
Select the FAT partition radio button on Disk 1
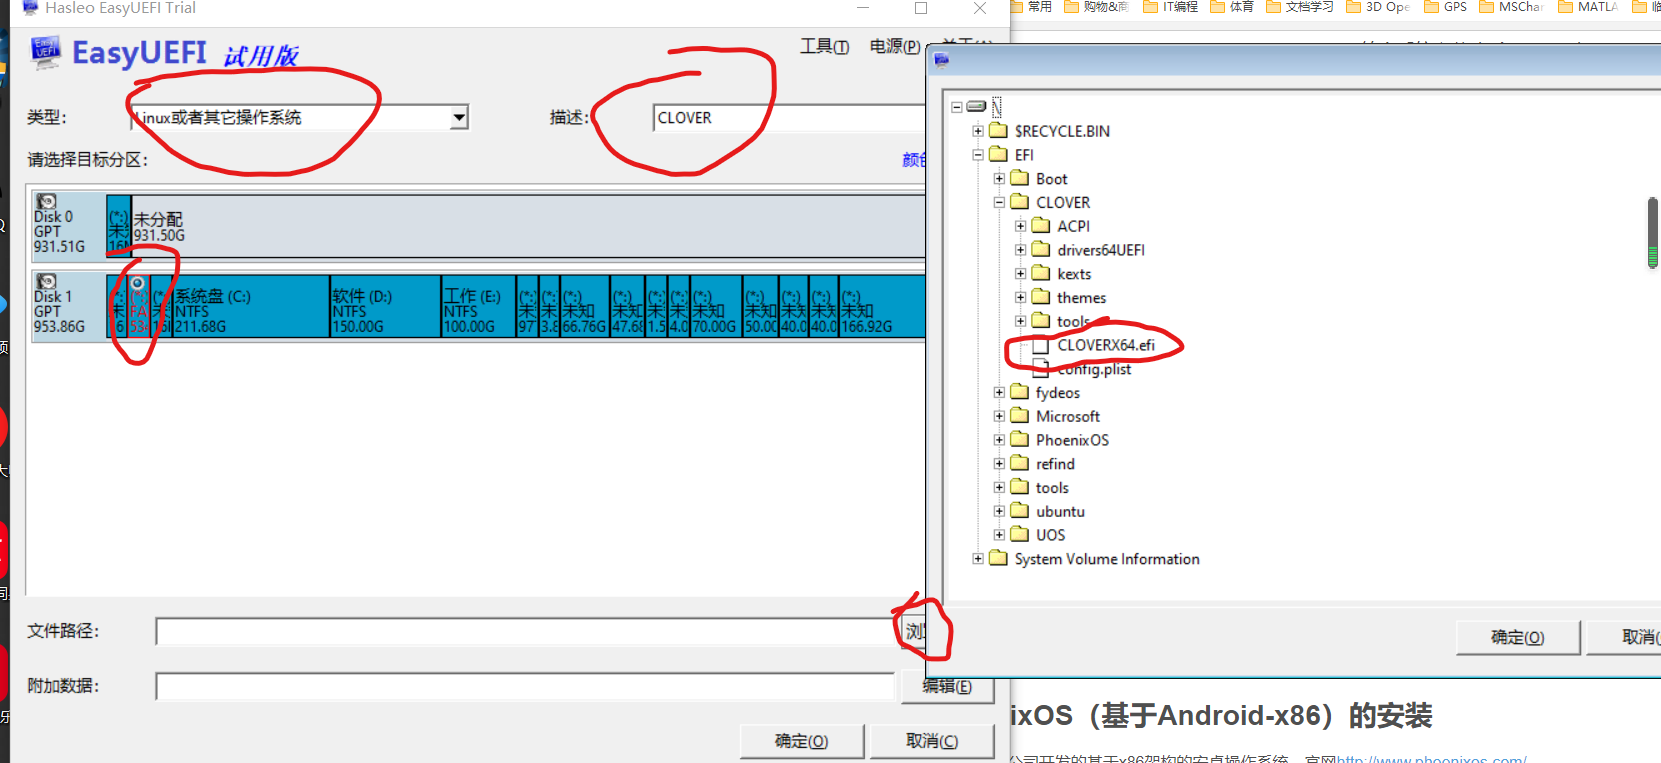click(x=138, y=284)
